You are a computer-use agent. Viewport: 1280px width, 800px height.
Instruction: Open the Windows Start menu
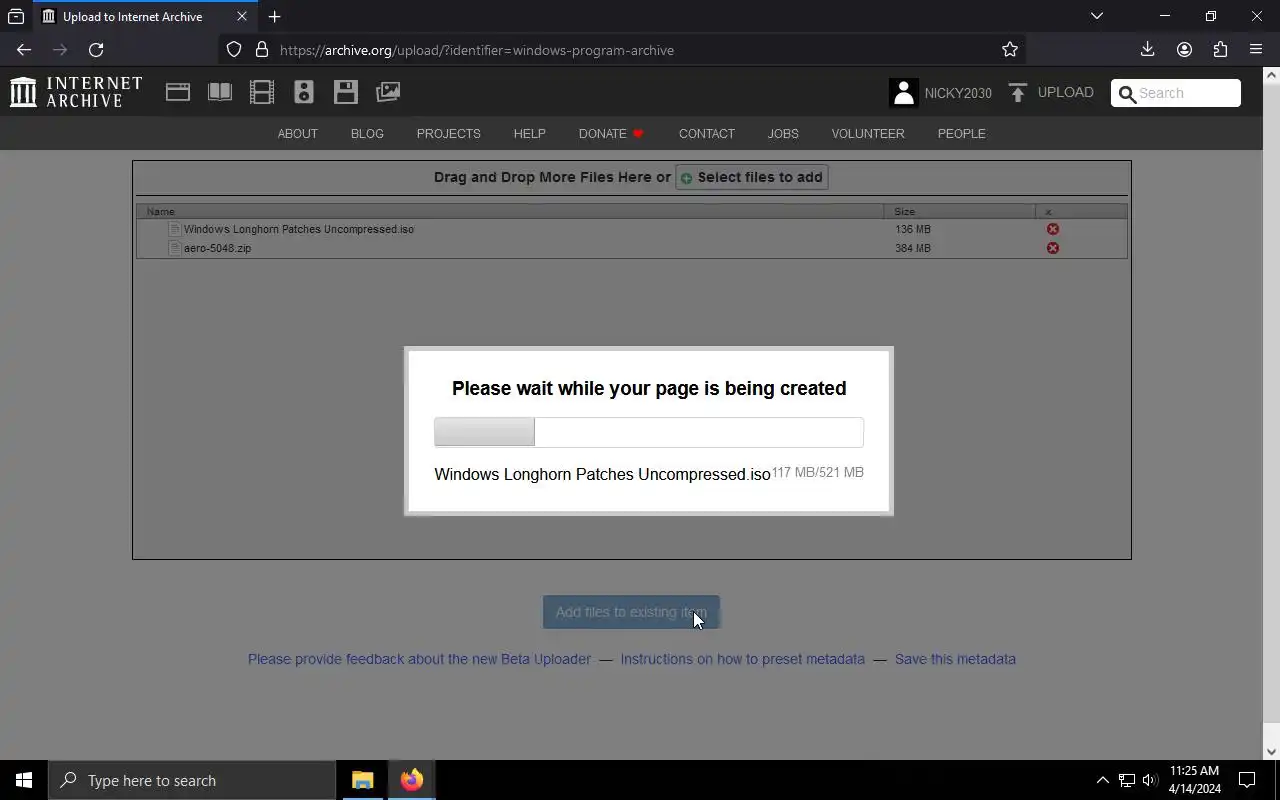(24, 780)
